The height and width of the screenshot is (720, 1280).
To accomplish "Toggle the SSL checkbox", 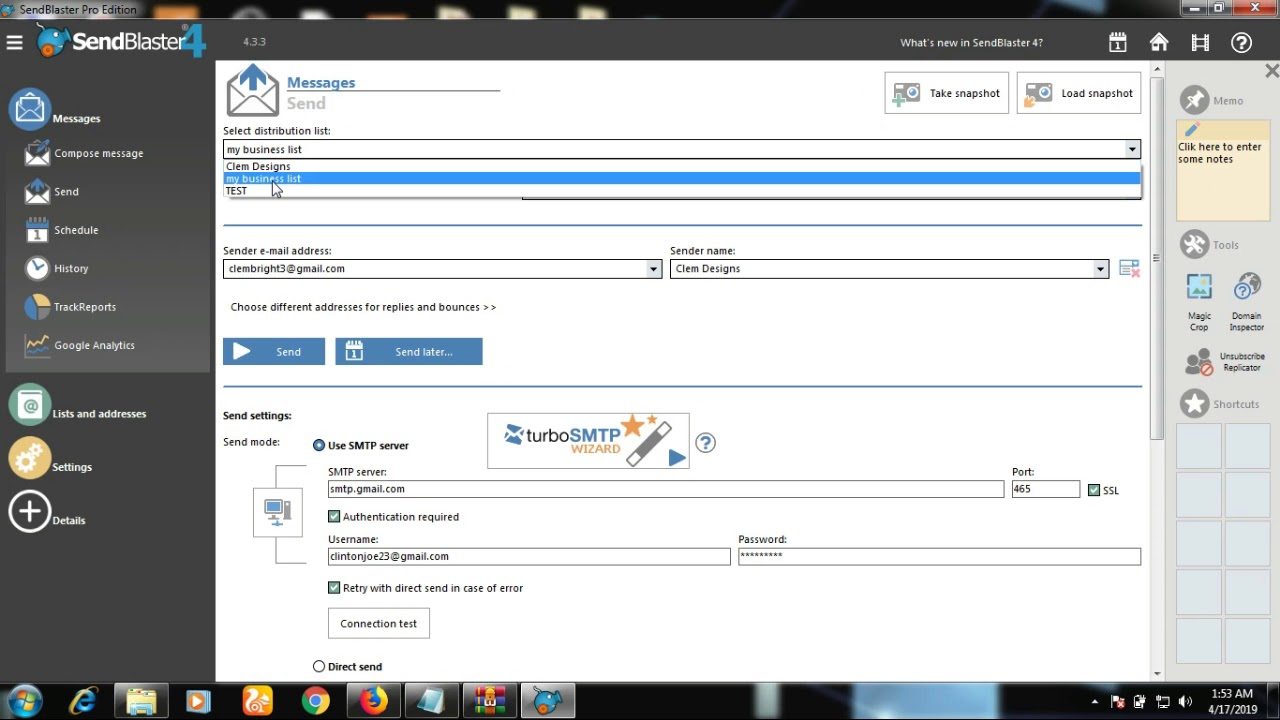I will 1094,490.
